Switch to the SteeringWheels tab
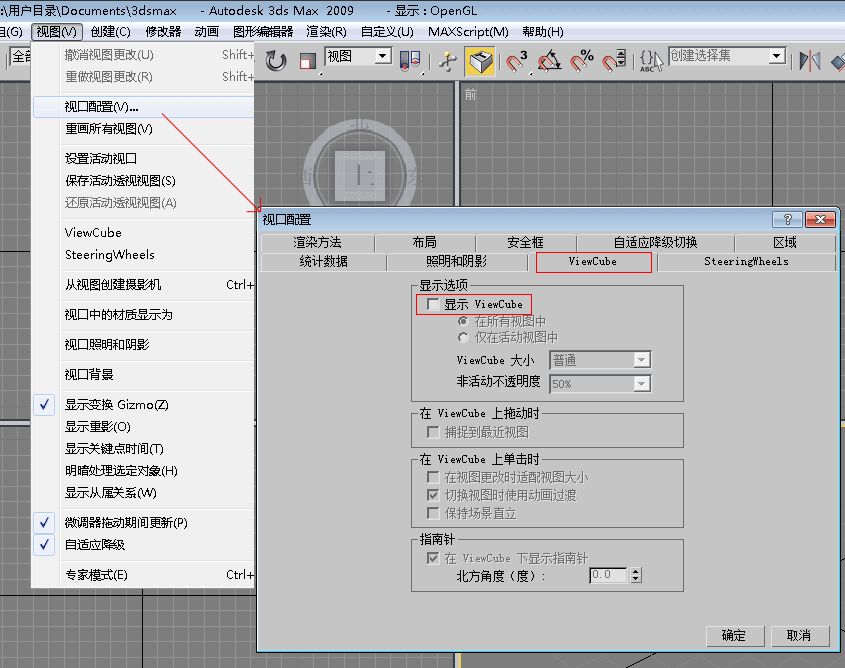Screen dimensions: 845x668 (x=746, y=262)
